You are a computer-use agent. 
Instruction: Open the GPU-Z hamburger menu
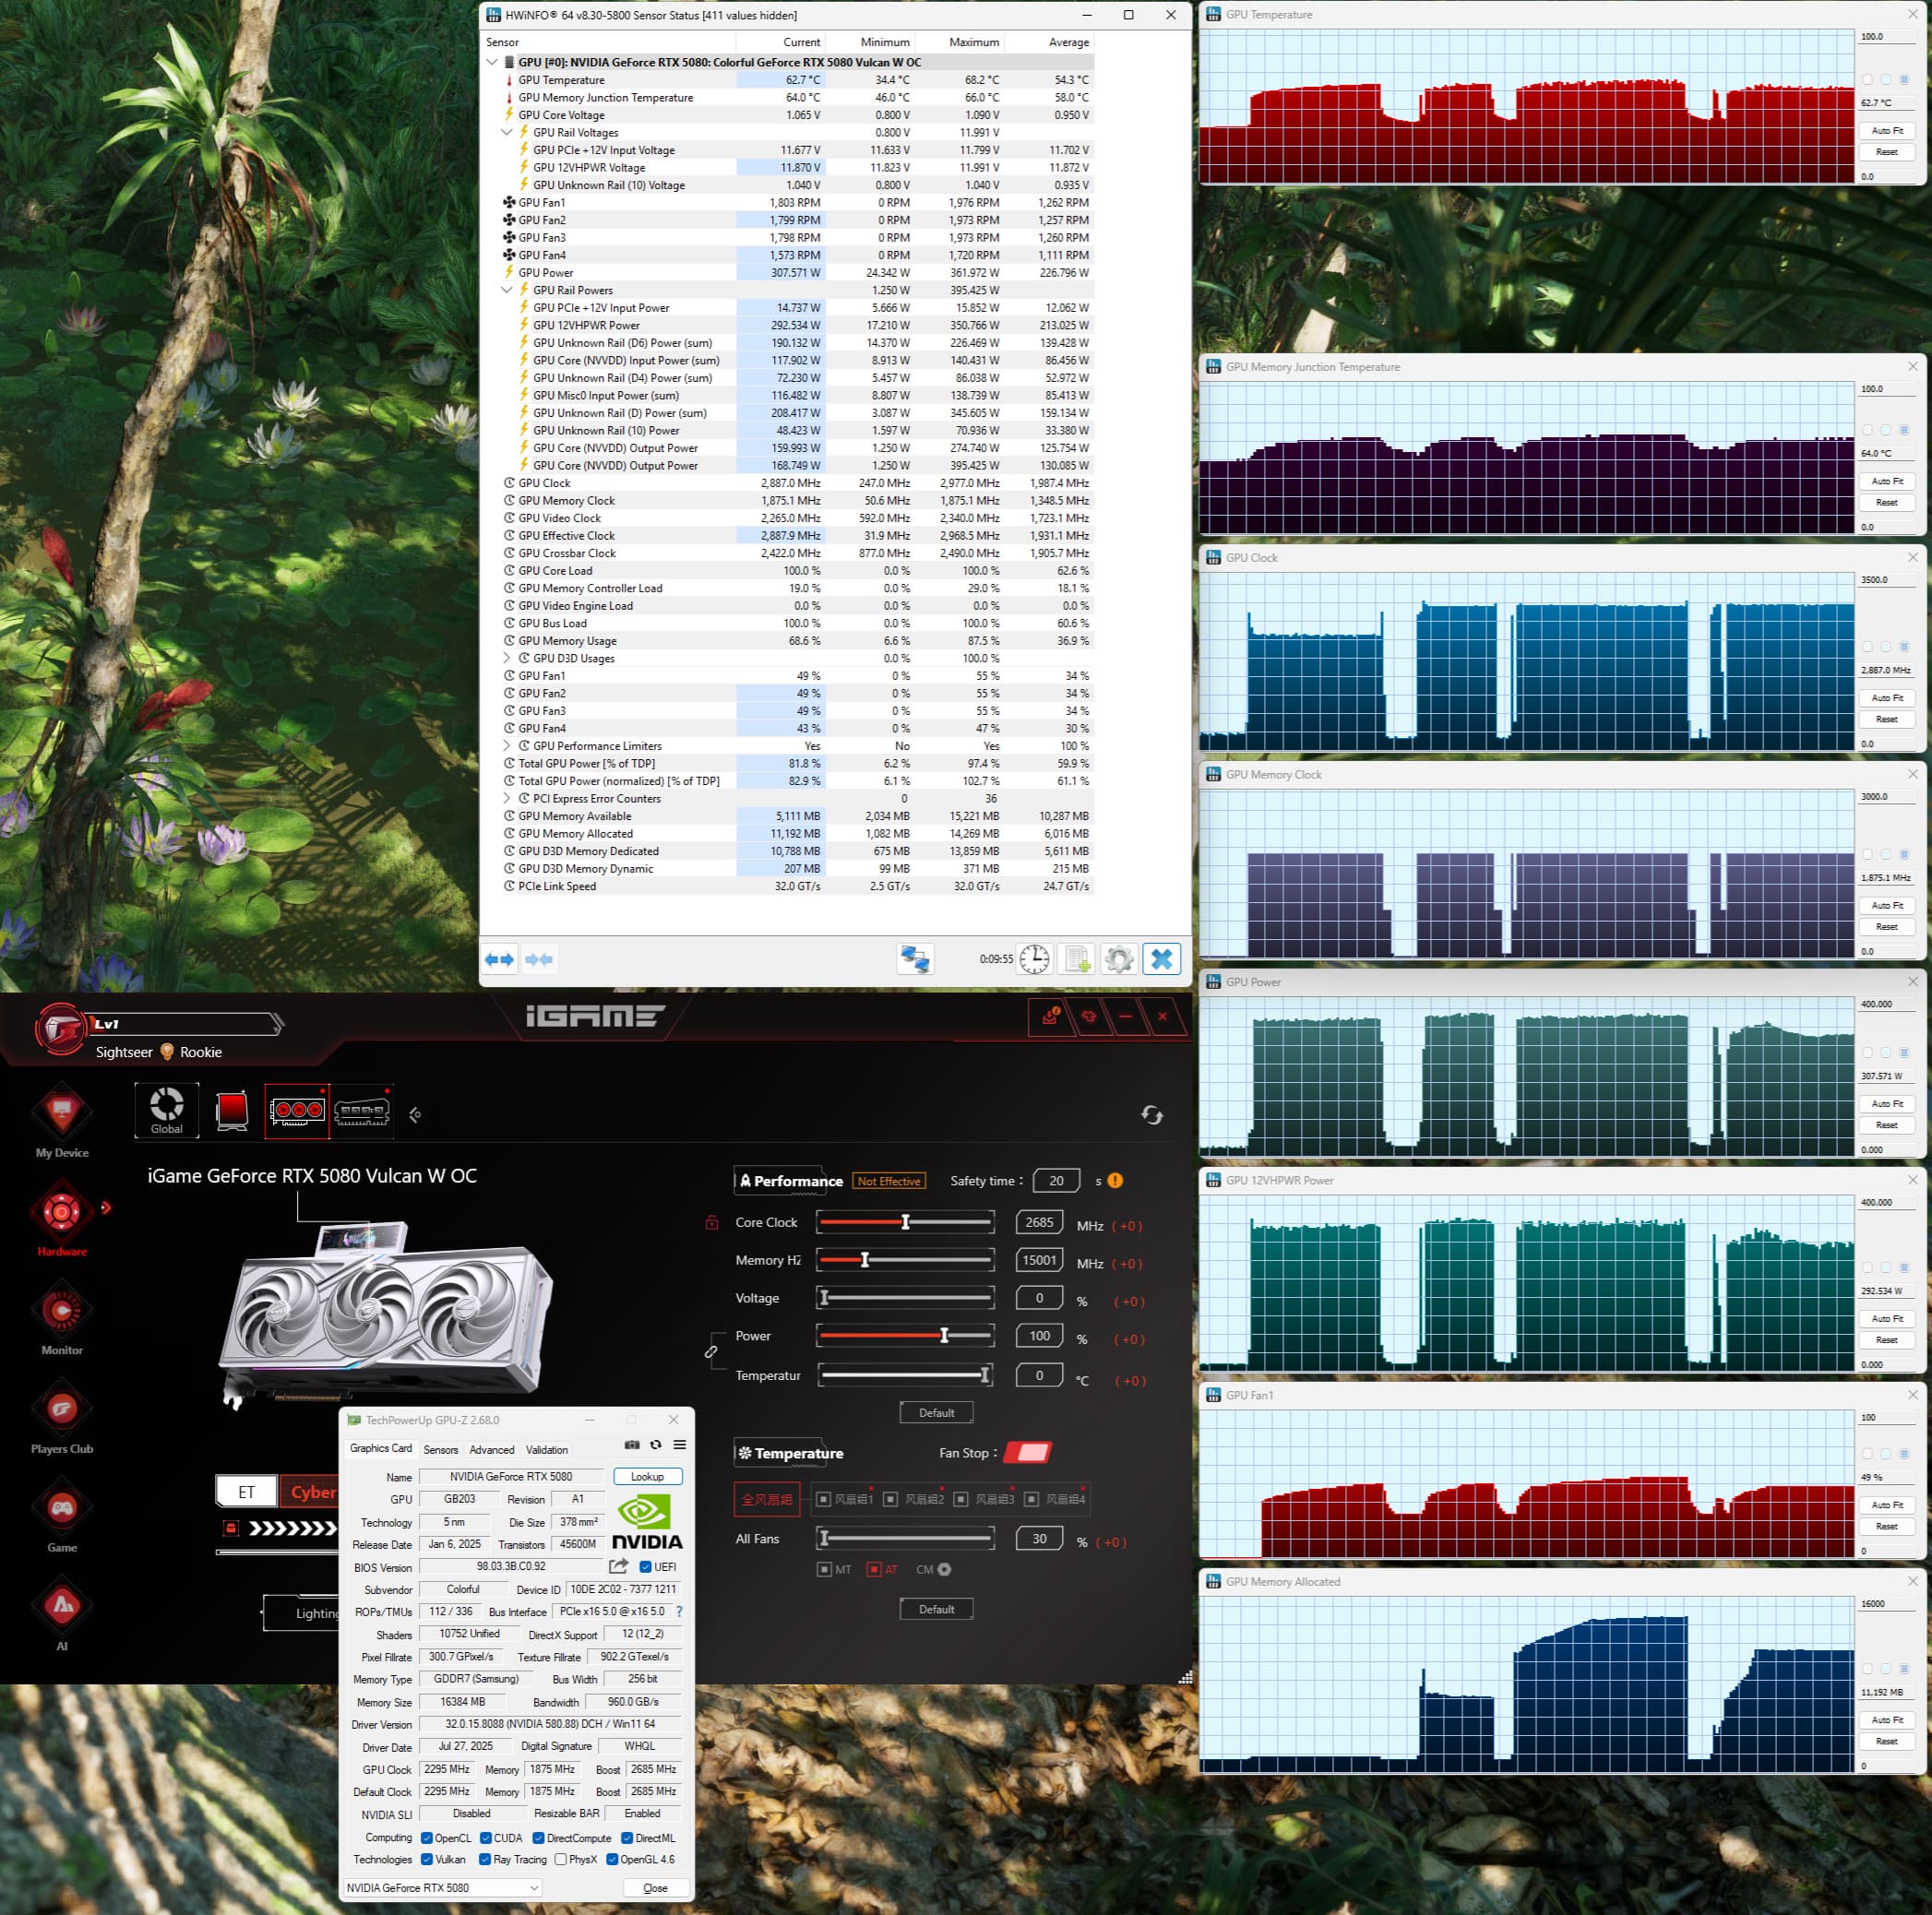(680, 1445)
